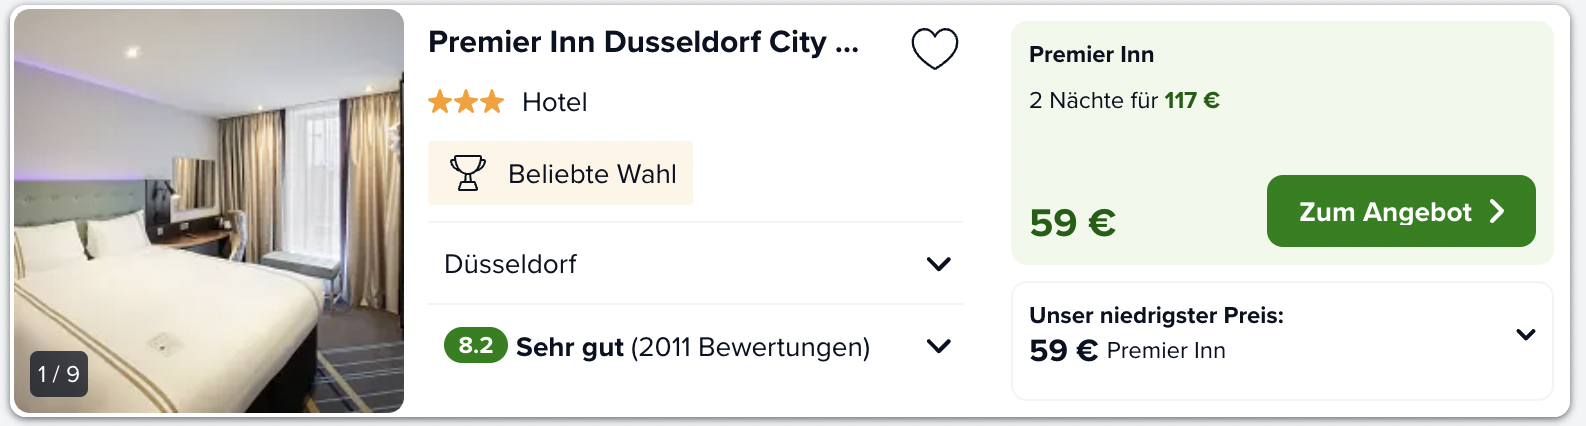
Task: Add hotel to favorites with heart icon
Action: click(x=935, y=48)
